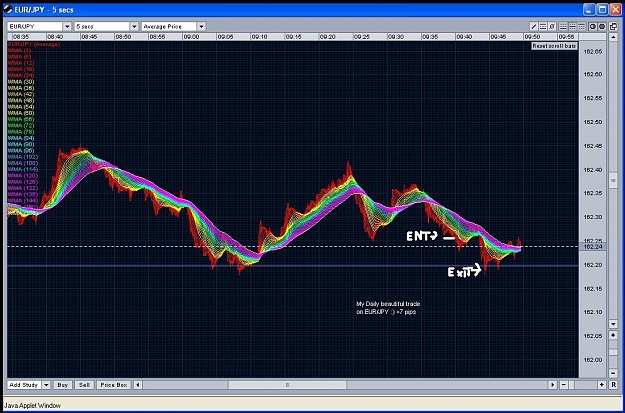This screenshot has height=413, width=625.
Task: Click the 09:30 time axis label
Action: point(396,37)
